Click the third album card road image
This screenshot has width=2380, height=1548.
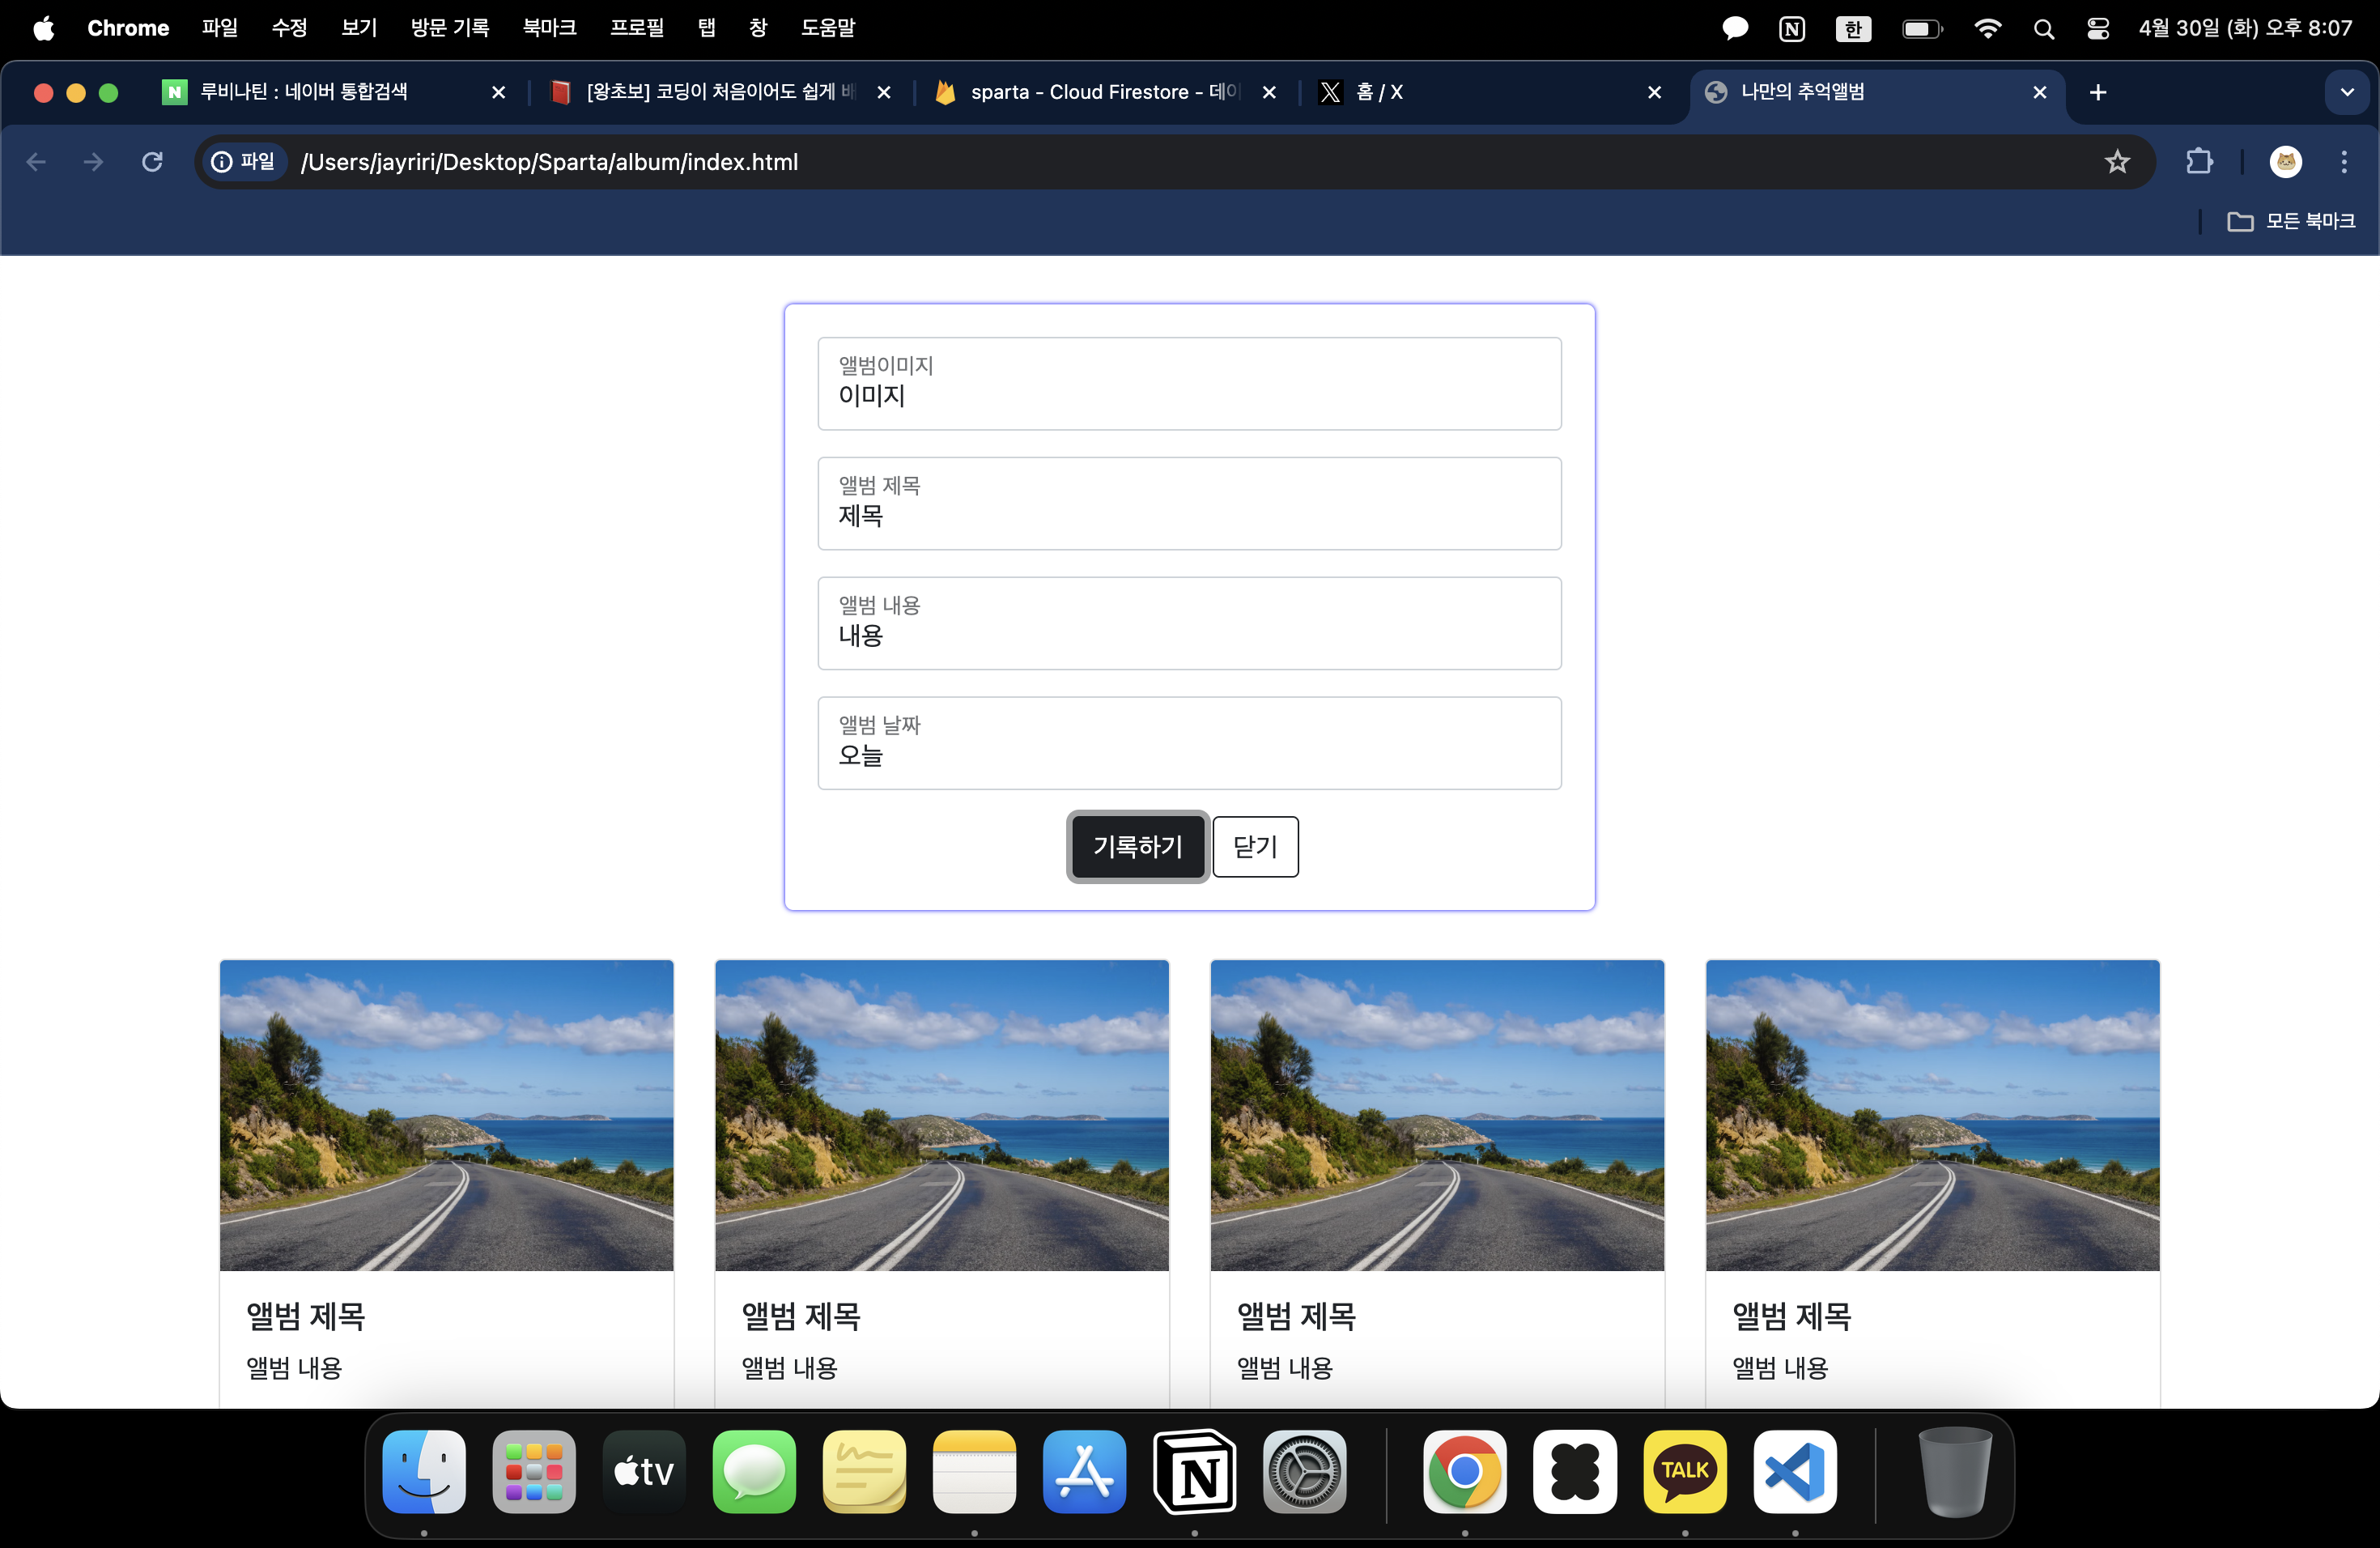[x=1437, y=1116]
